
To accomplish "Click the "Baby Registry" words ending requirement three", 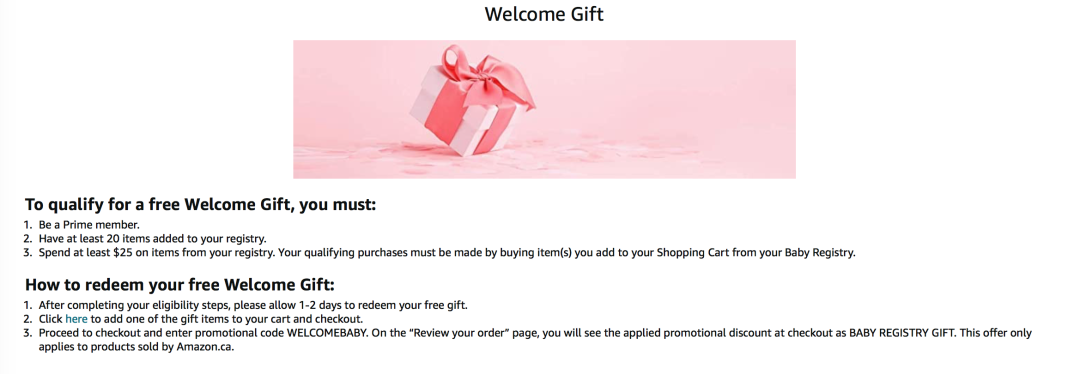I will click(x=819, y=253).
